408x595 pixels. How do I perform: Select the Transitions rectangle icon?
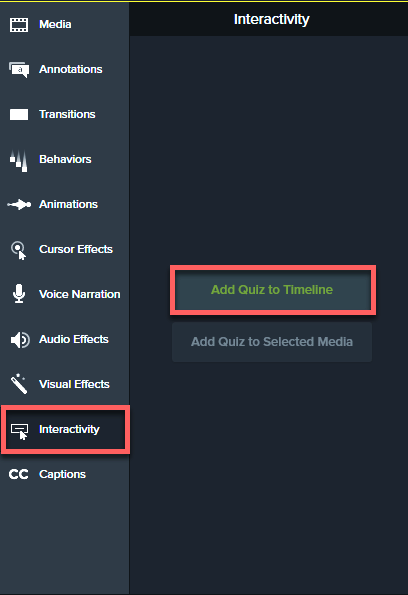tap(19, 114)
